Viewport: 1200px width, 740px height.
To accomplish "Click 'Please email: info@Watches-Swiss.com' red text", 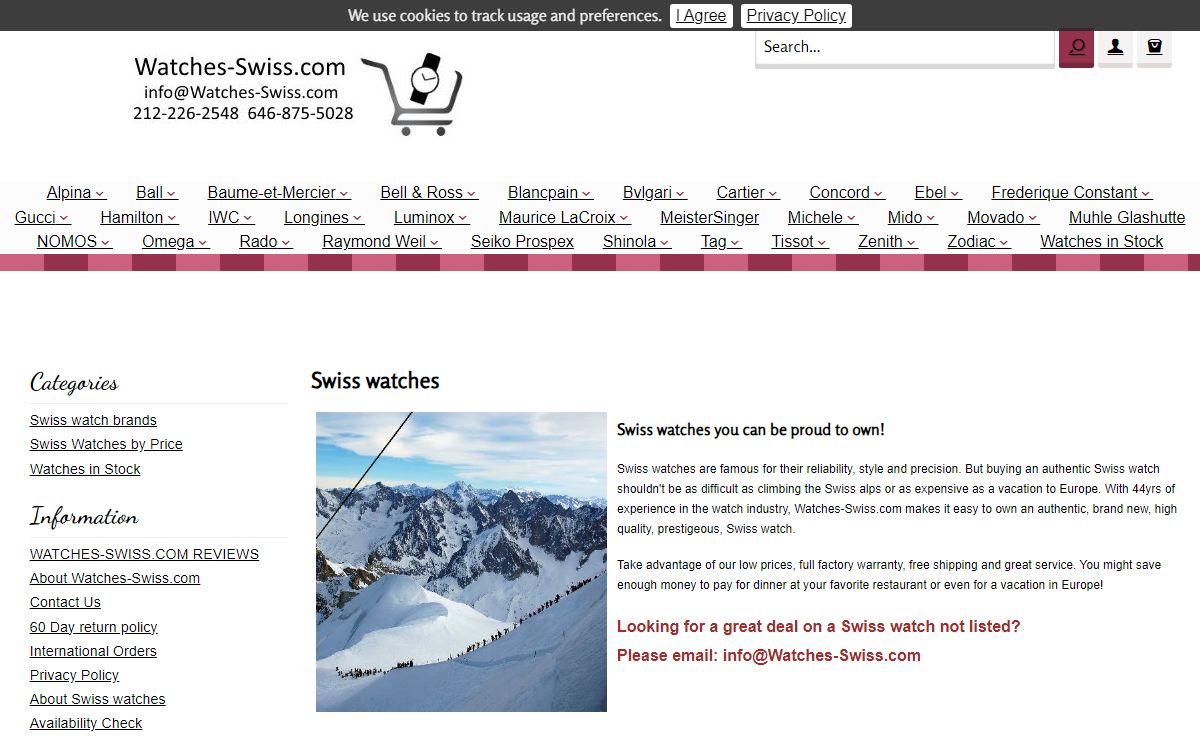I will [769, 655].
